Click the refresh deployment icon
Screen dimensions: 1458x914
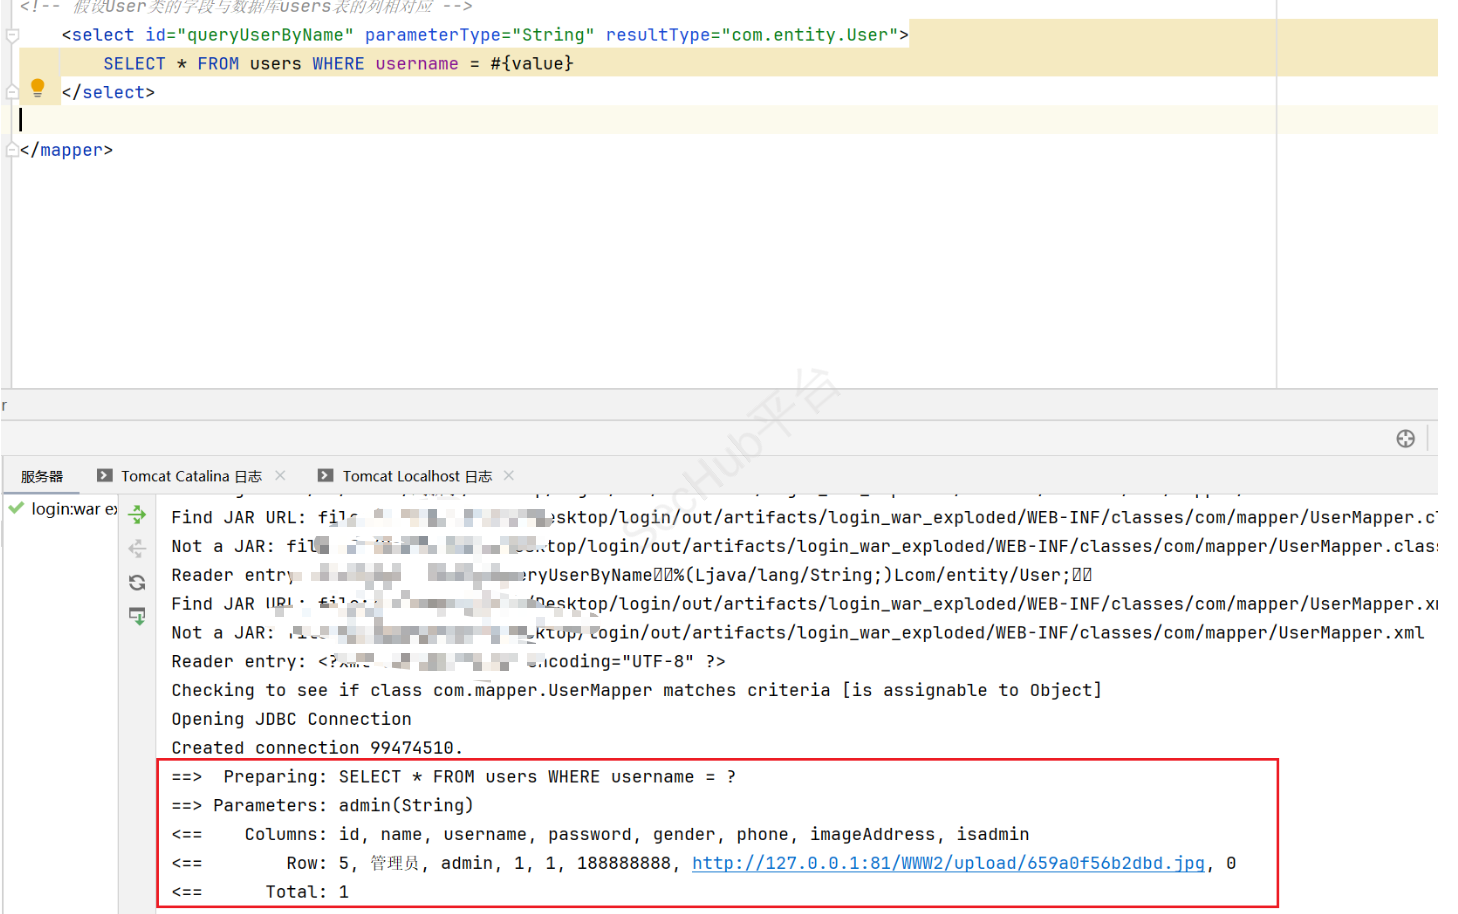click(137, 582)
